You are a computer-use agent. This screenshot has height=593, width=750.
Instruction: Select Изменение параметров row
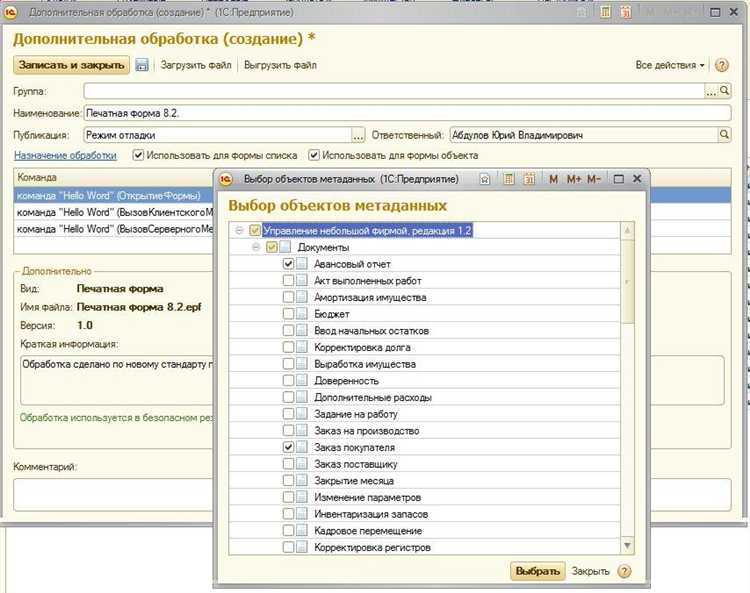point(425,497)
